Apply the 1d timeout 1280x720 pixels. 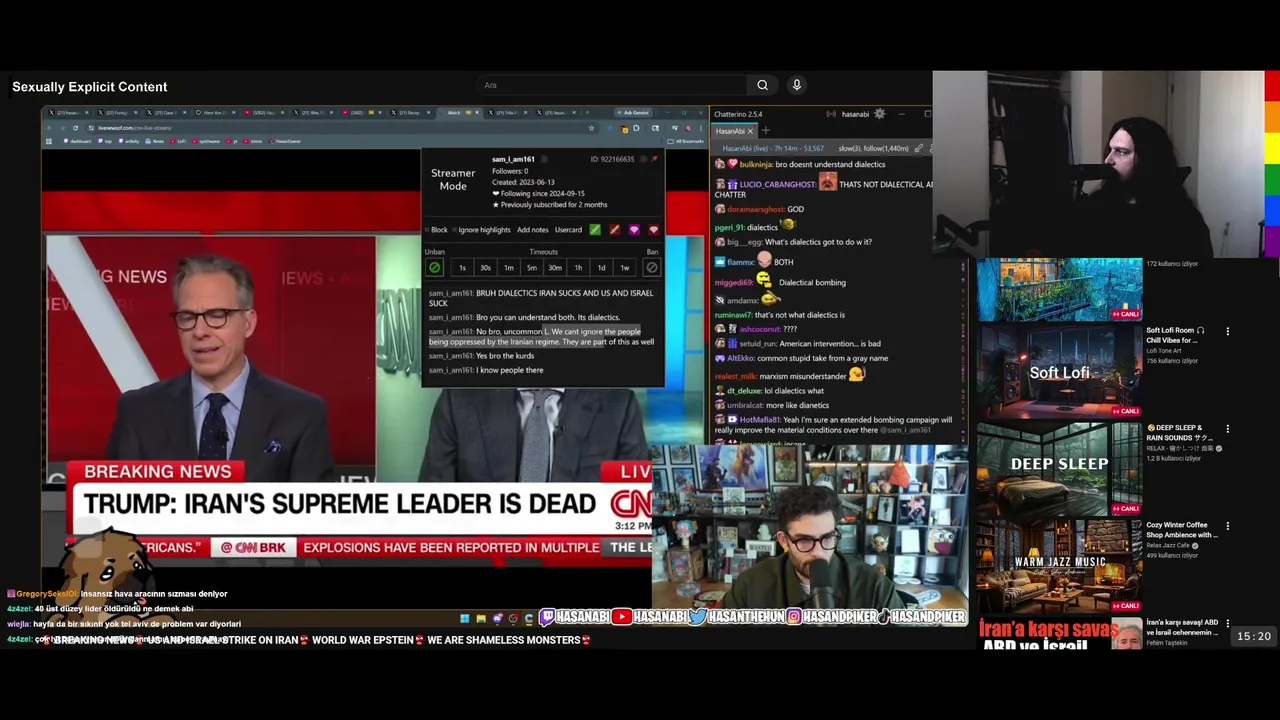coord(601,268)
